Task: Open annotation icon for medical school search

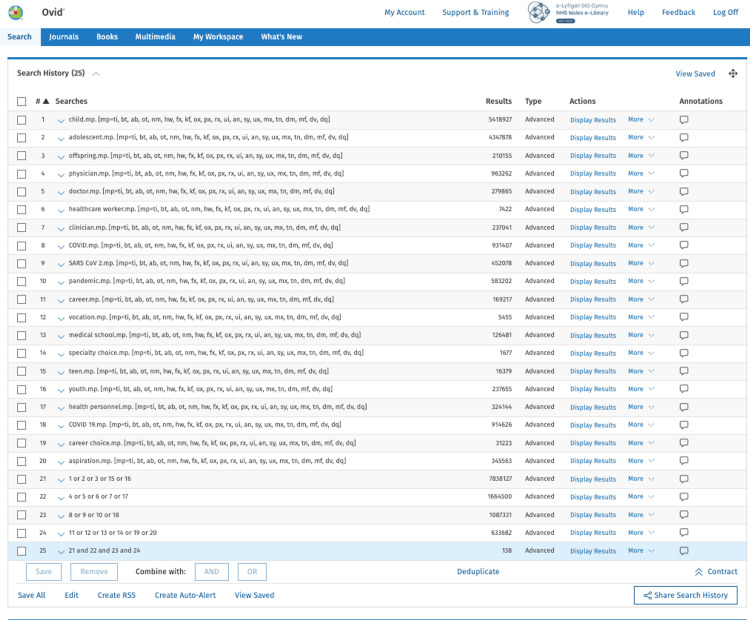Action: tap(684, 335)
